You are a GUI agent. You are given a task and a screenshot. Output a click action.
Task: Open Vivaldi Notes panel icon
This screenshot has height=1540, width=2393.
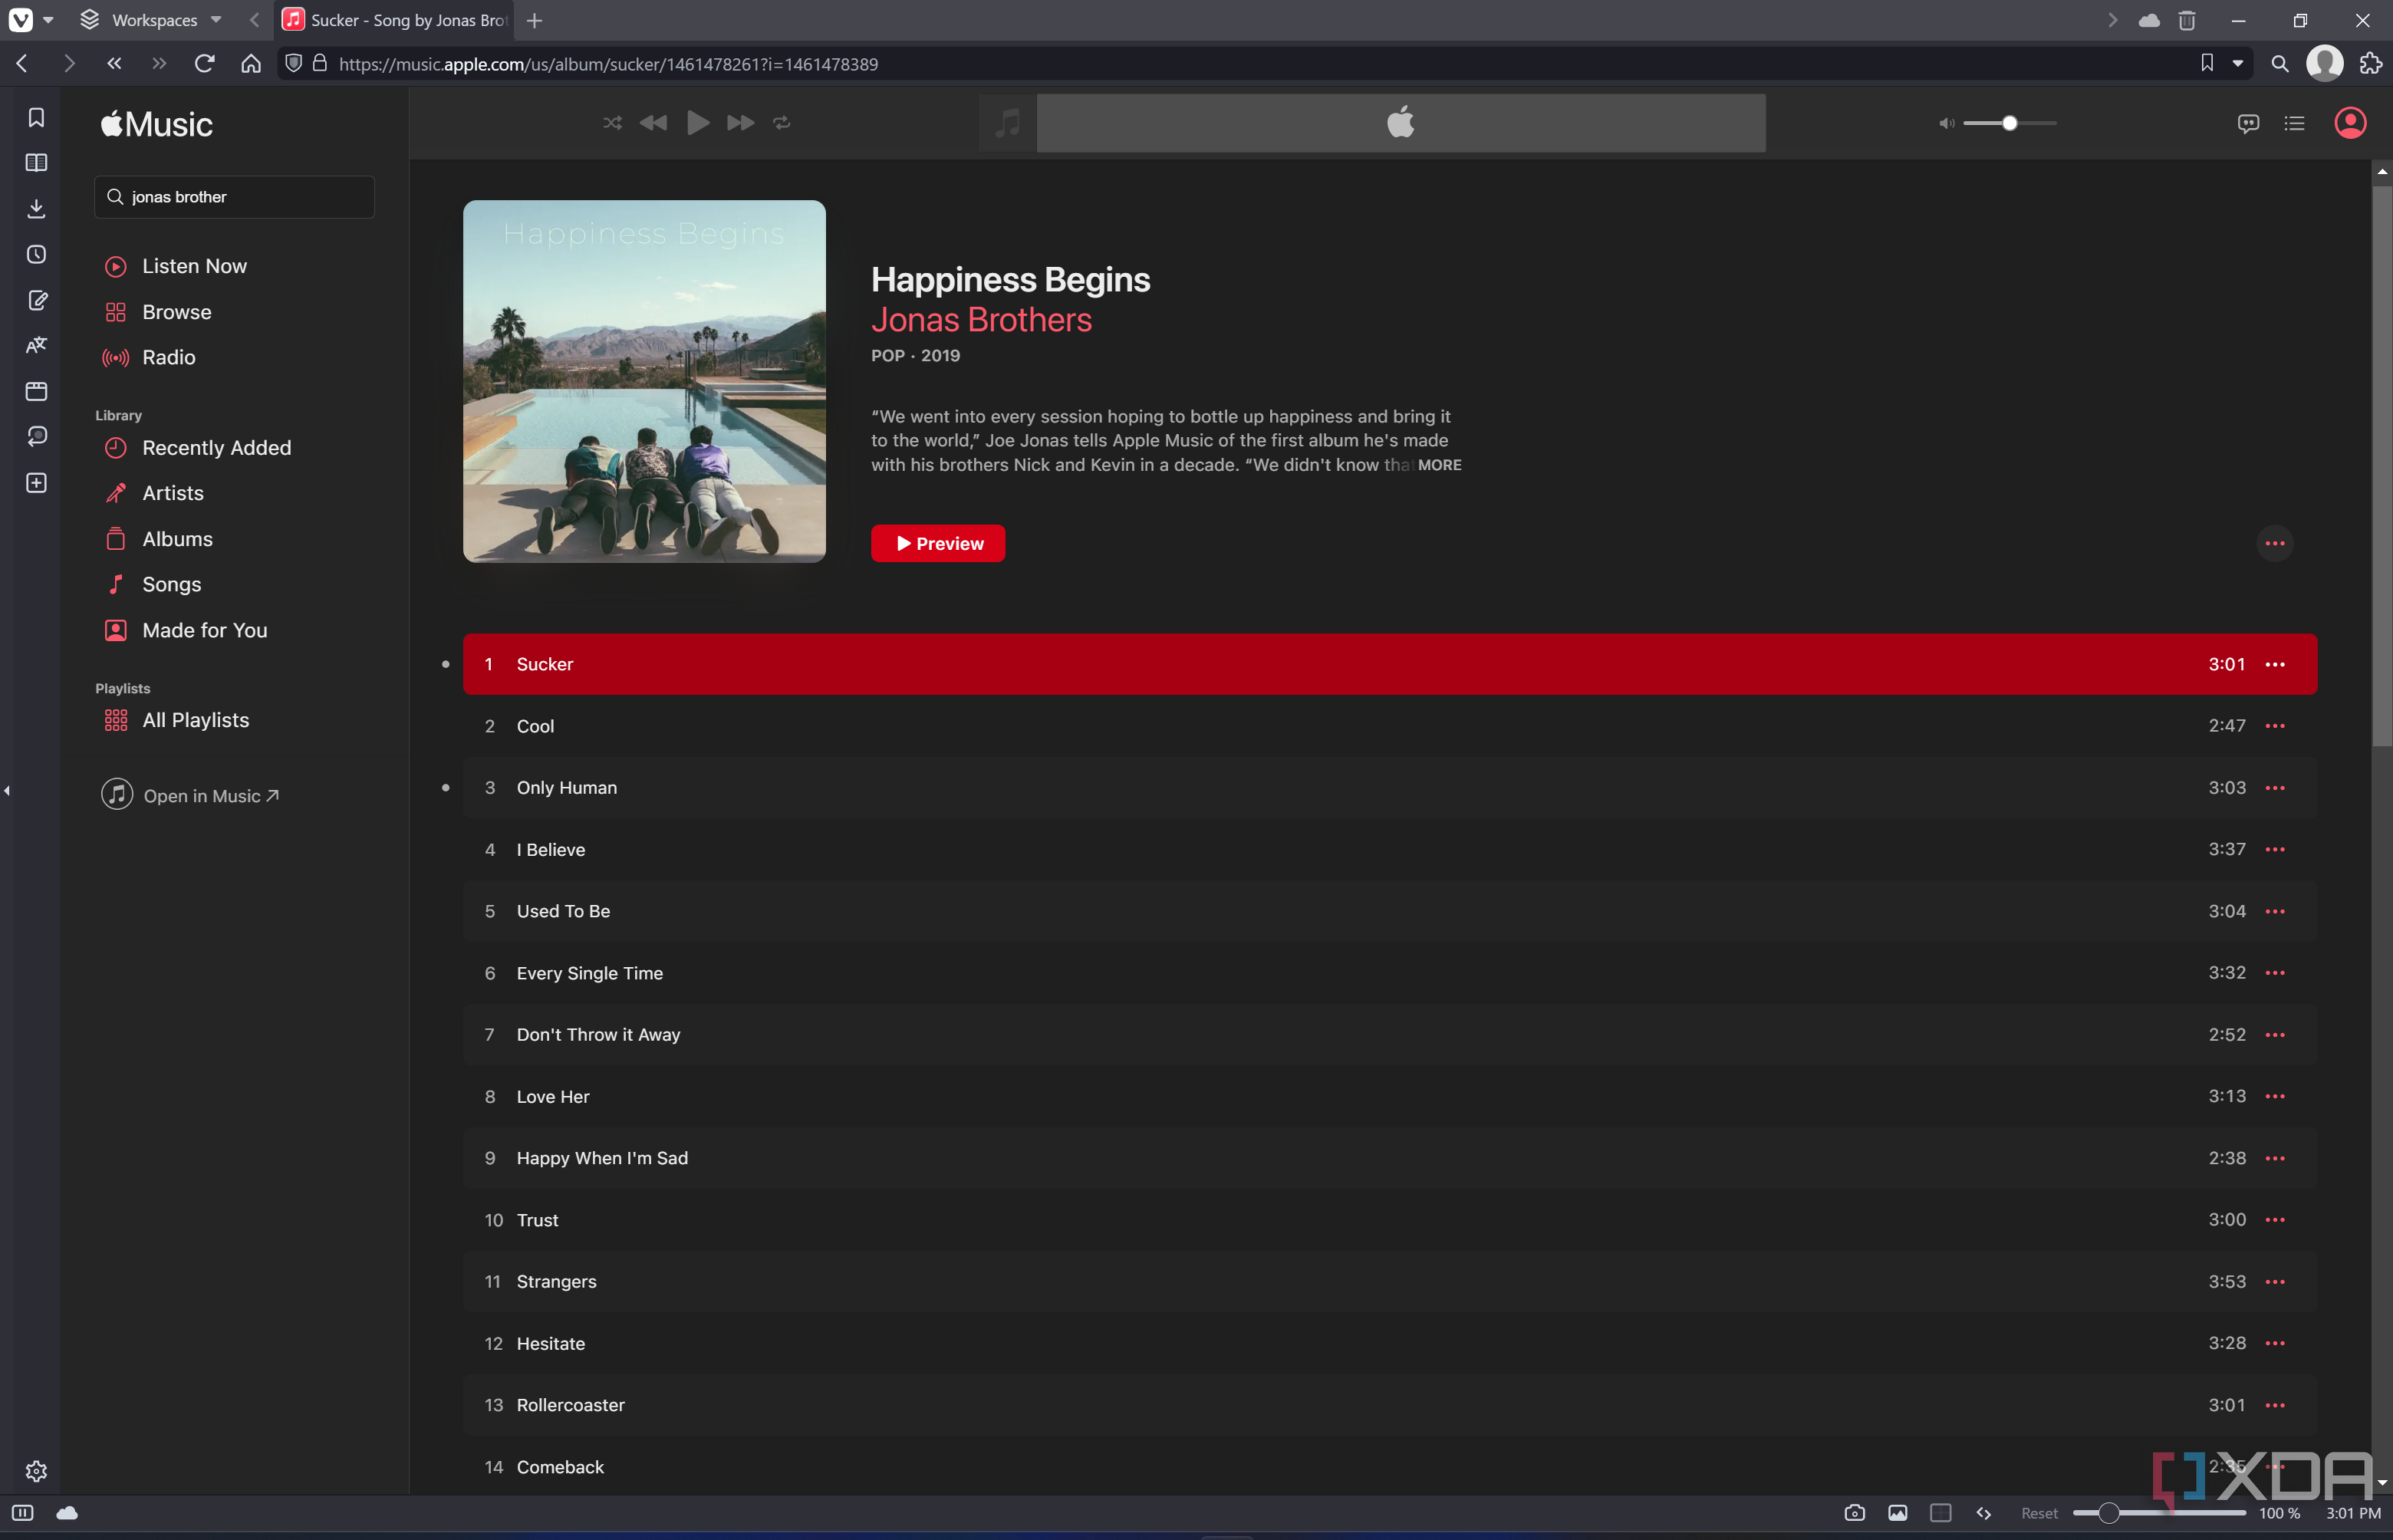click(x=36, y=300)
